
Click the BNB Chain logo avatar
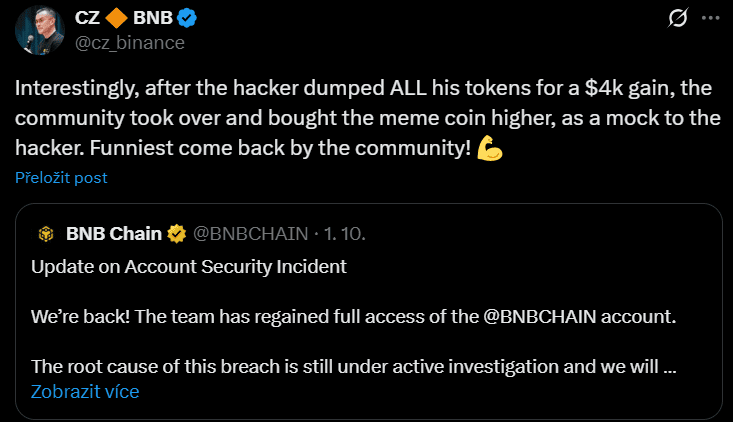pos(45,234)
